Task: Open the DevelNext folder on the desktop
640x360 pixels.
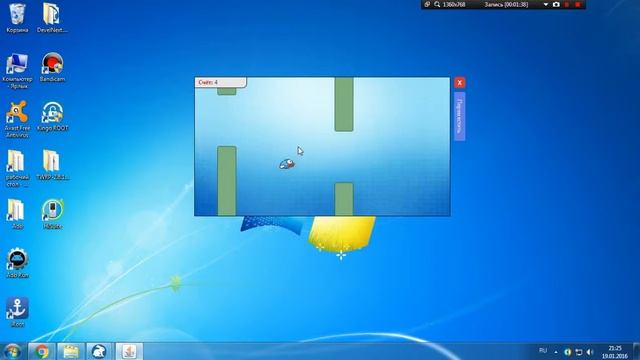Action: coord(52,17)
